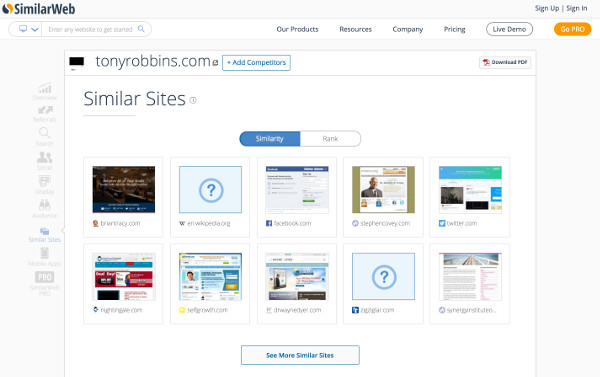
Task: Open the Mobile Apps sidebar section
Action: [x=44, y=257]
